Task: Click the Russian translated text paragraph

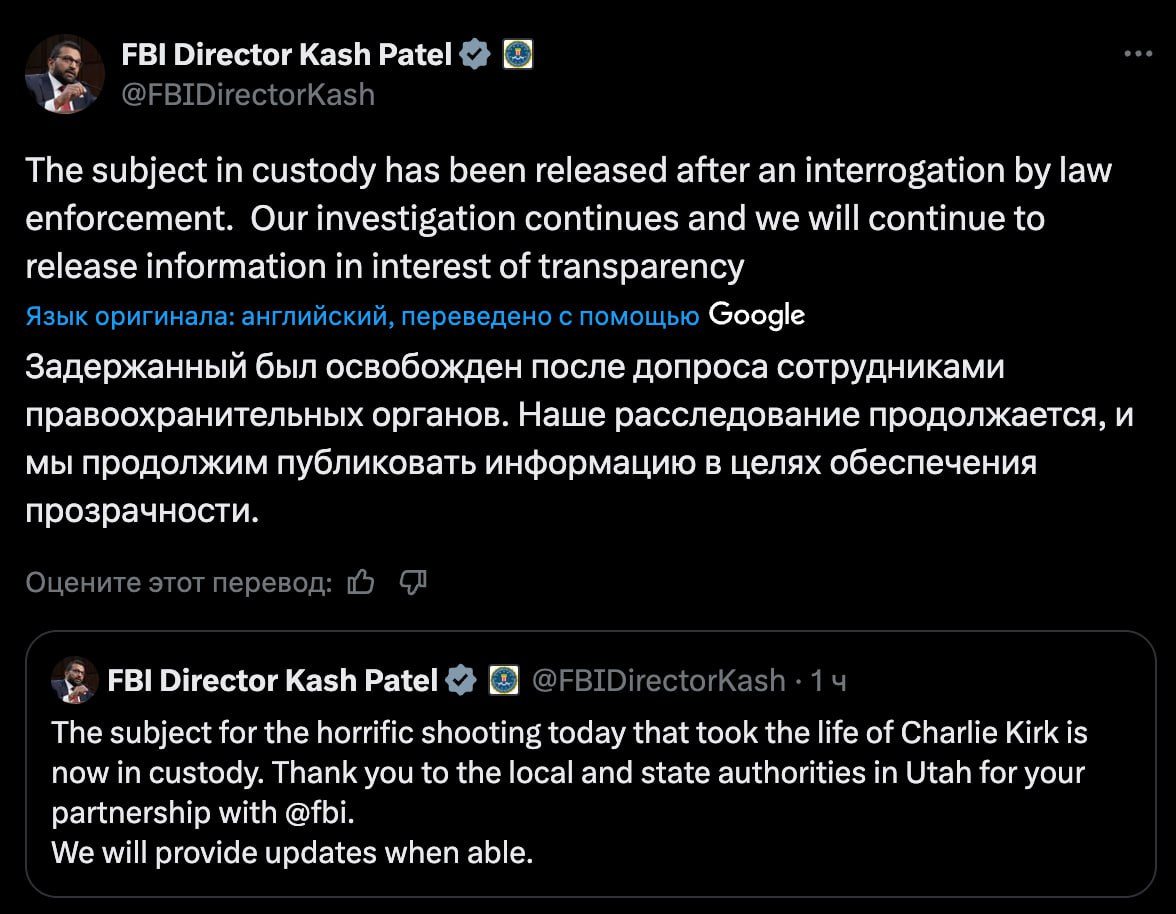Action: pos(579,439)
